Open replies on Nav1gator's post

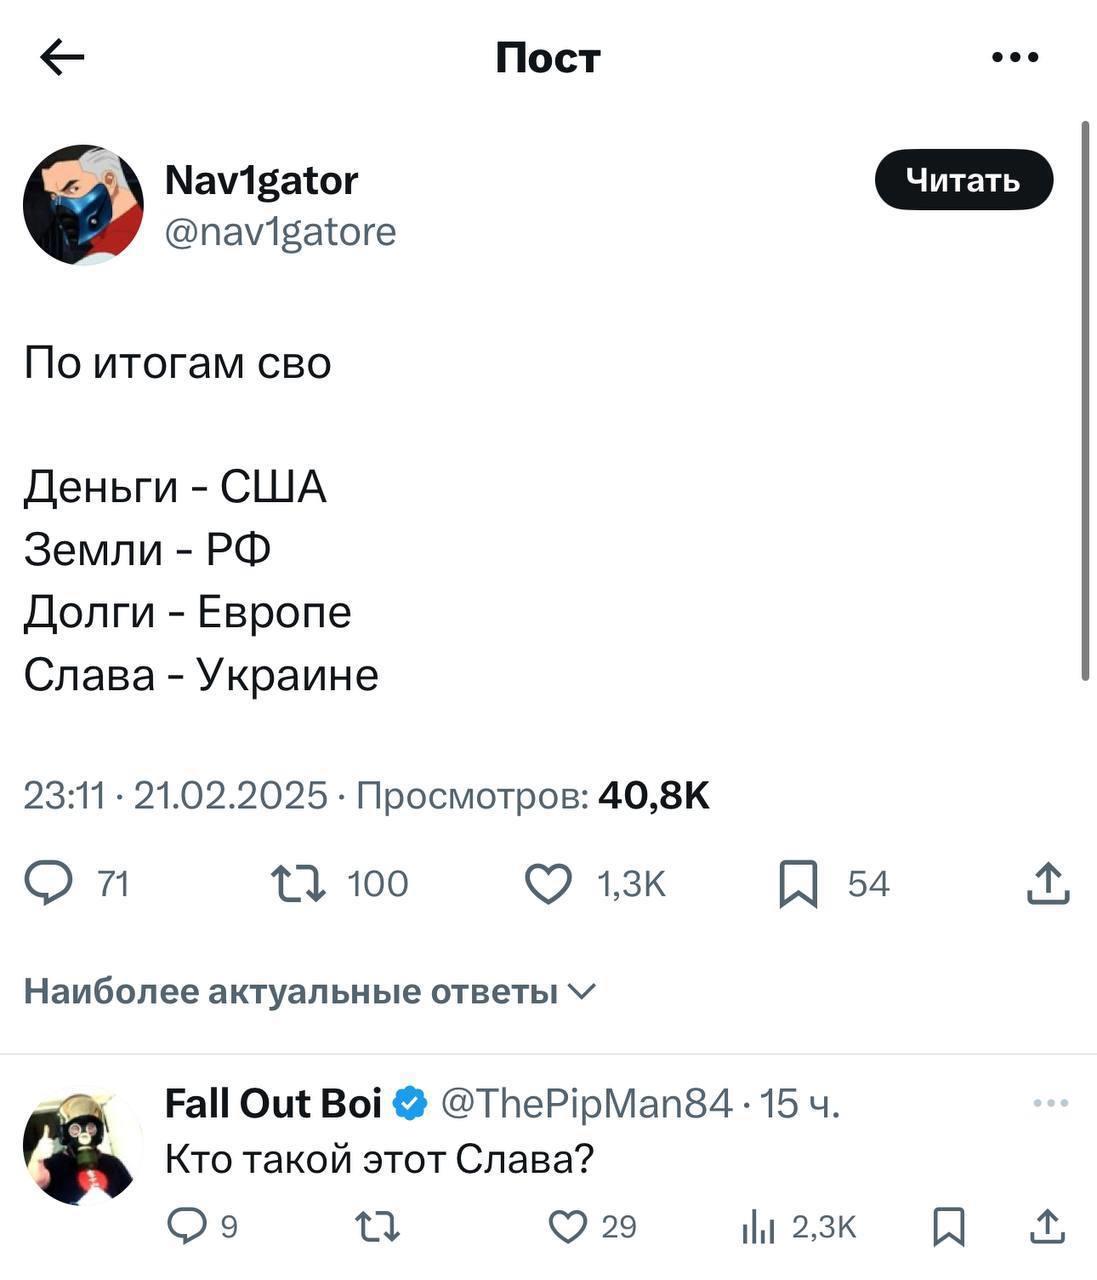[x=72, y=884]
